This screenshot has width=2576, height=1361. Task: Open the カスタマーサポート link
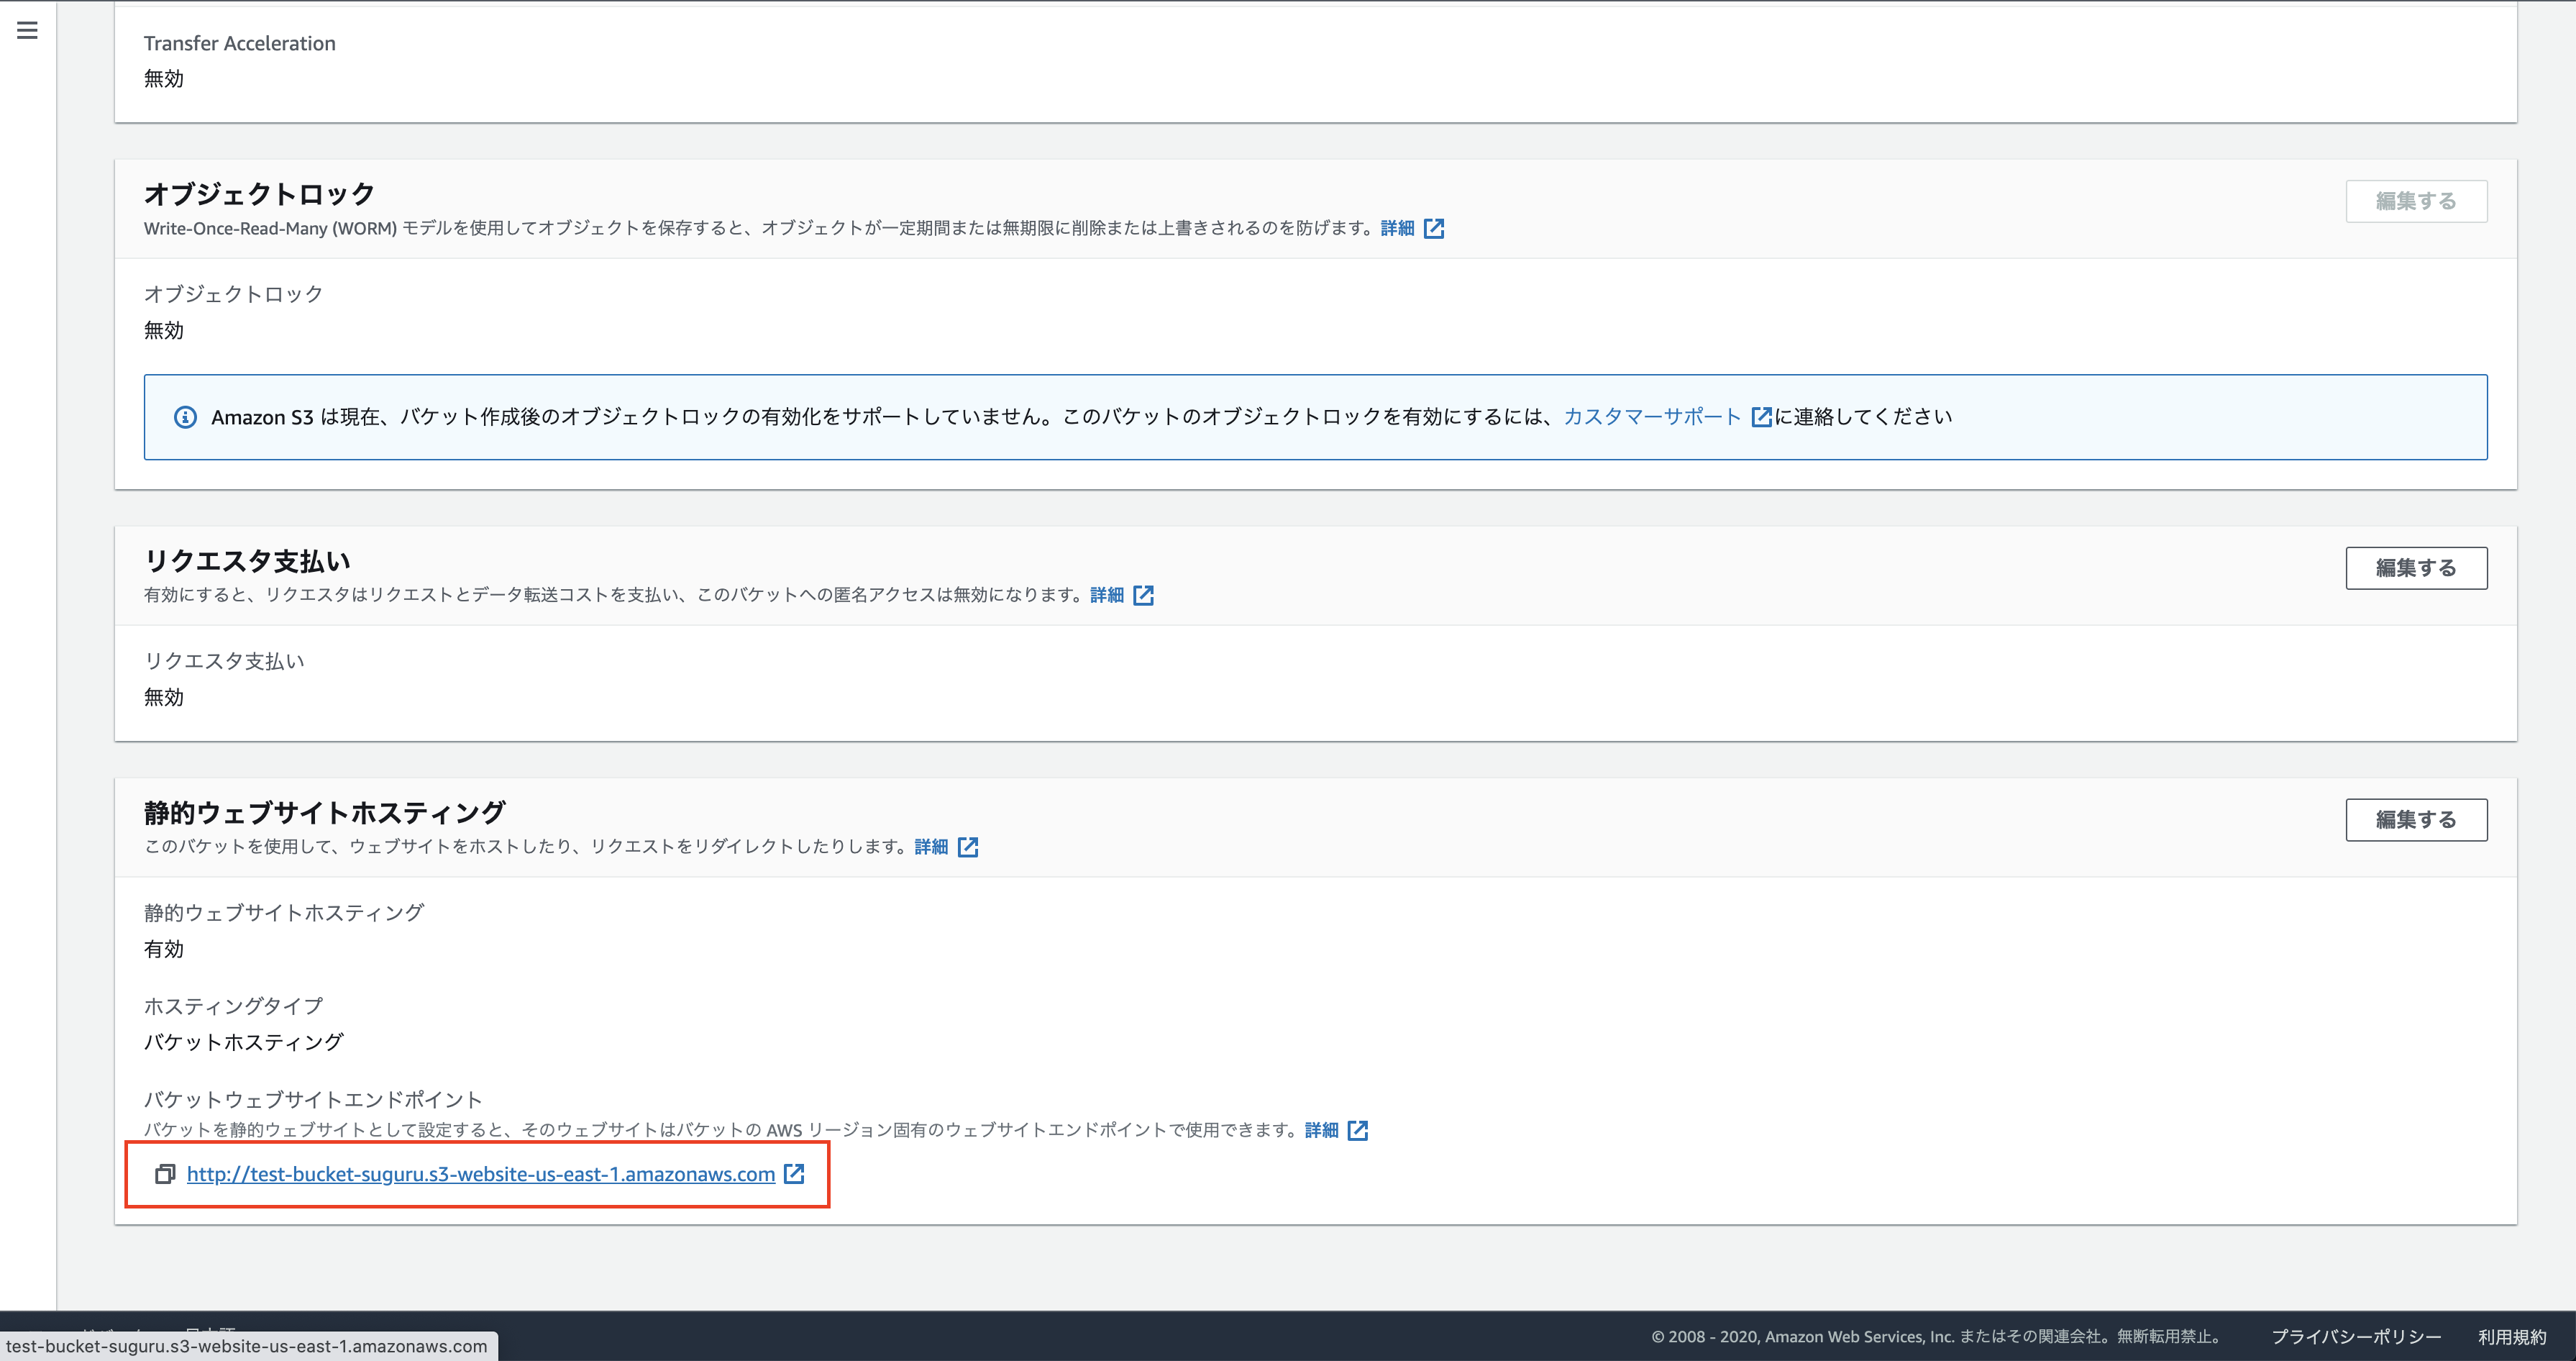coord(1651,417)
